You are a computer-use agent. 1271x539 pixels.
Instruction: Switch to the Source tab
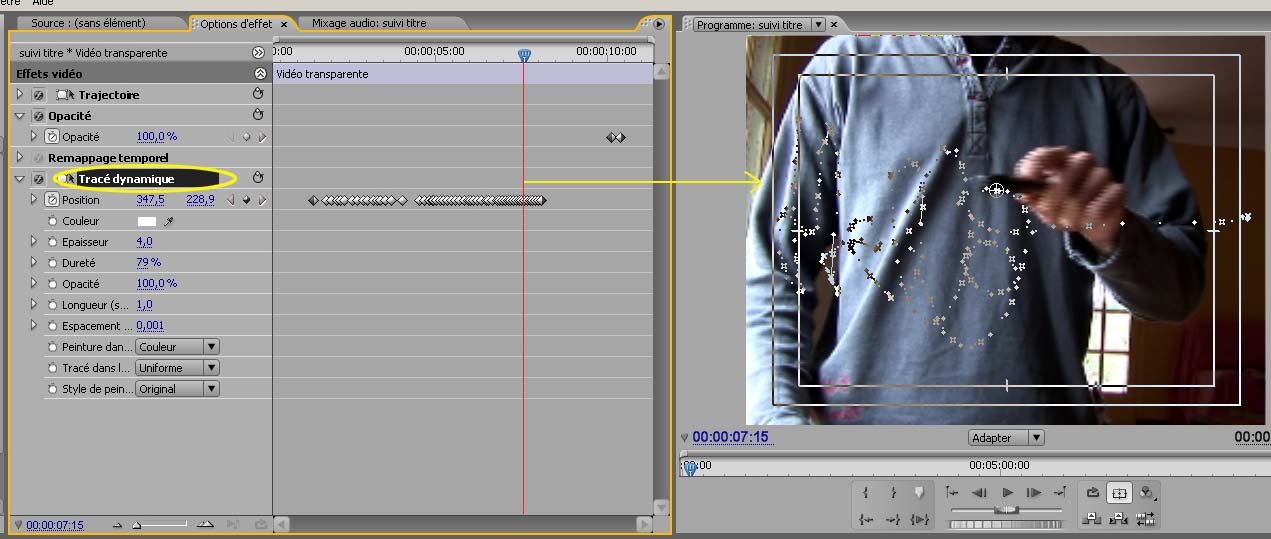88,23
